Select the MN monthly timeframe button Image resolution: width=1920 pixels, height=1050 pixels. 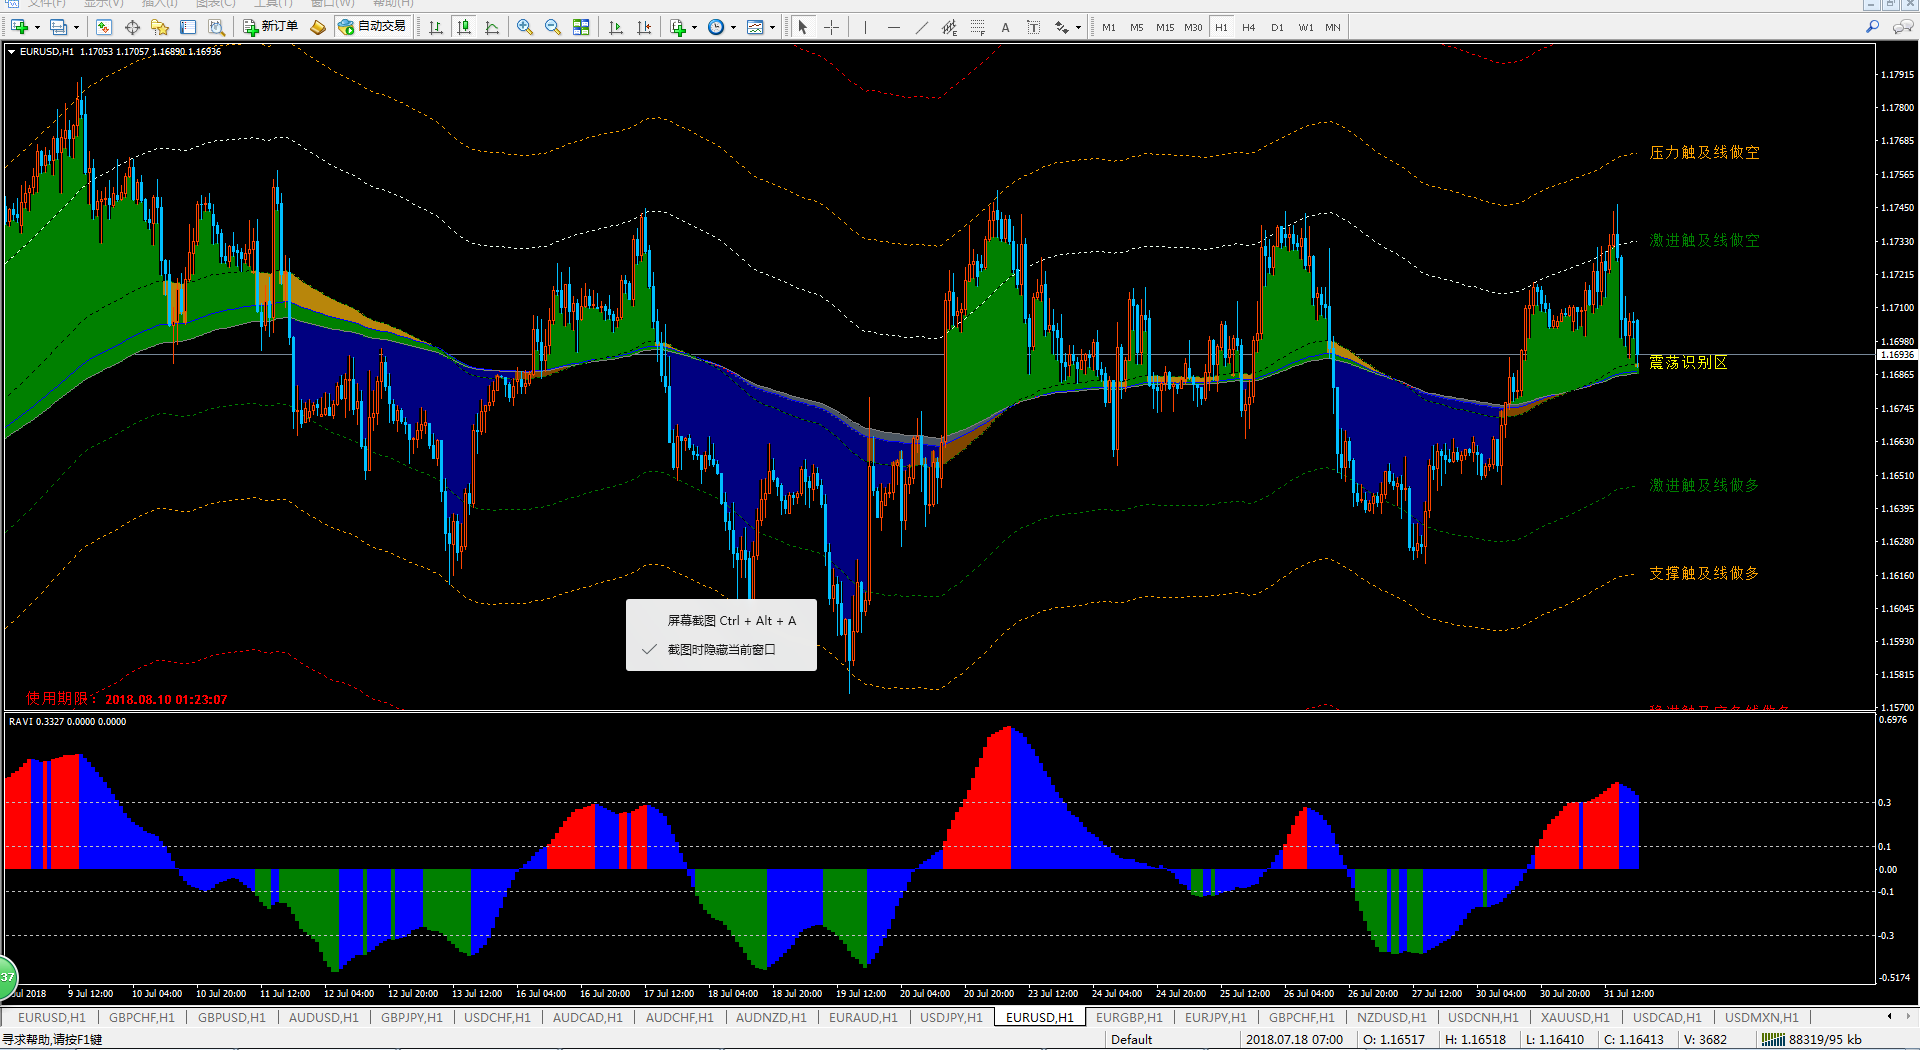pos(1333,27)
